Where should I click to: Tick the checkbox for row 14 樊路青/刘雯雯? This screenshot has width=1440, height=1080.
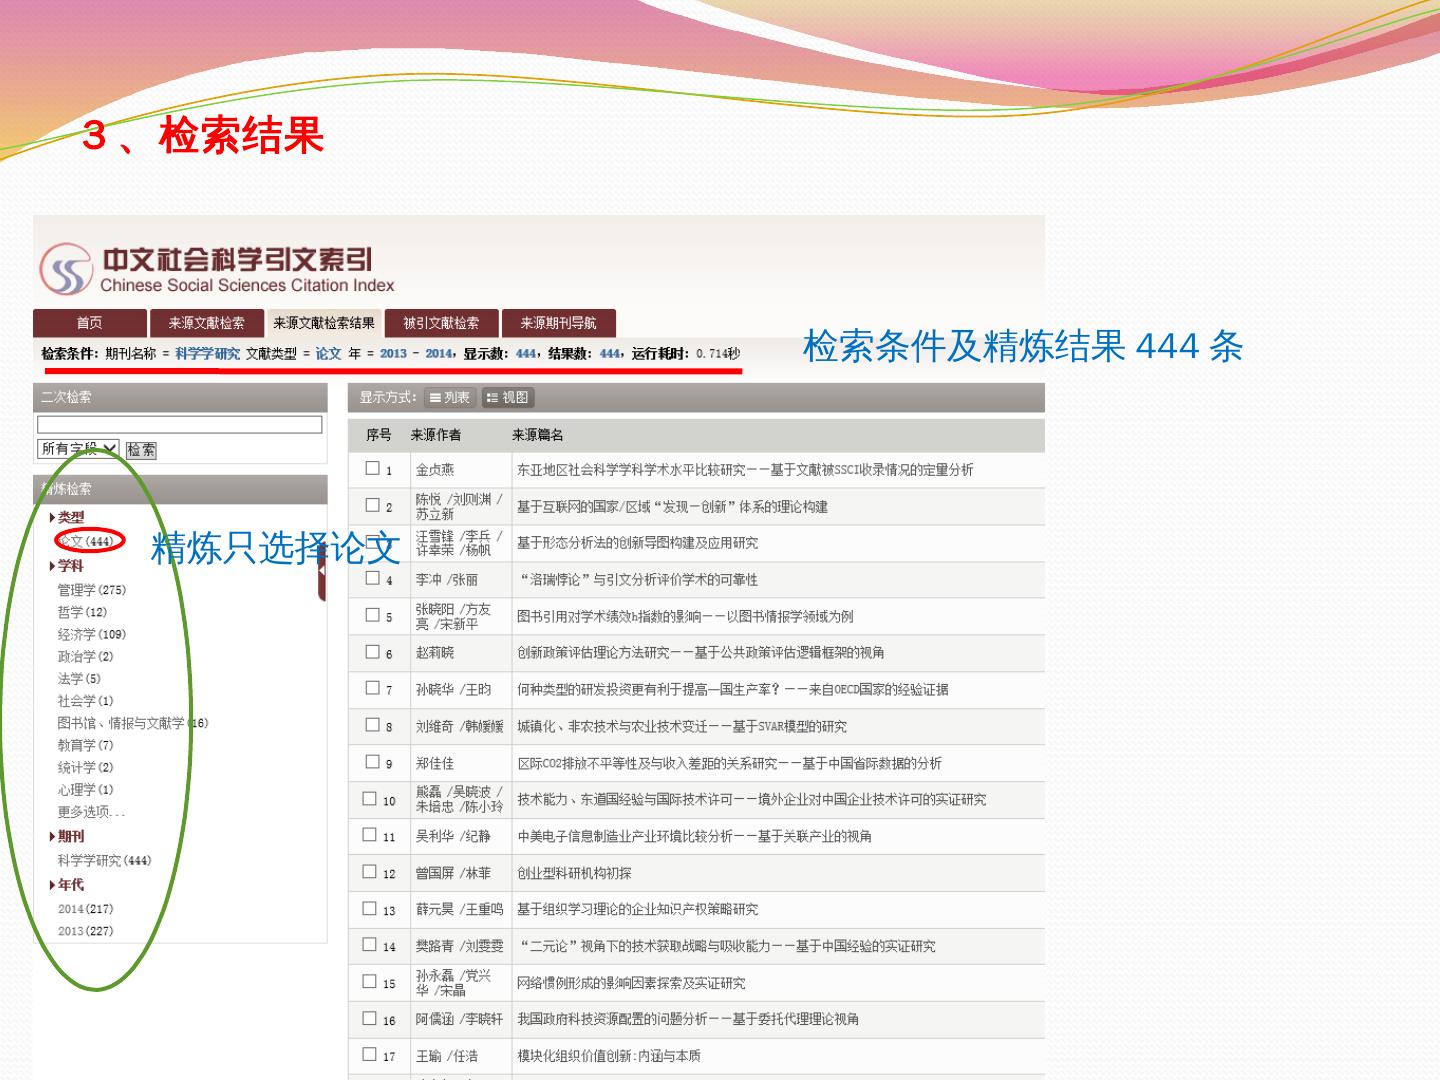click(370, 945)
